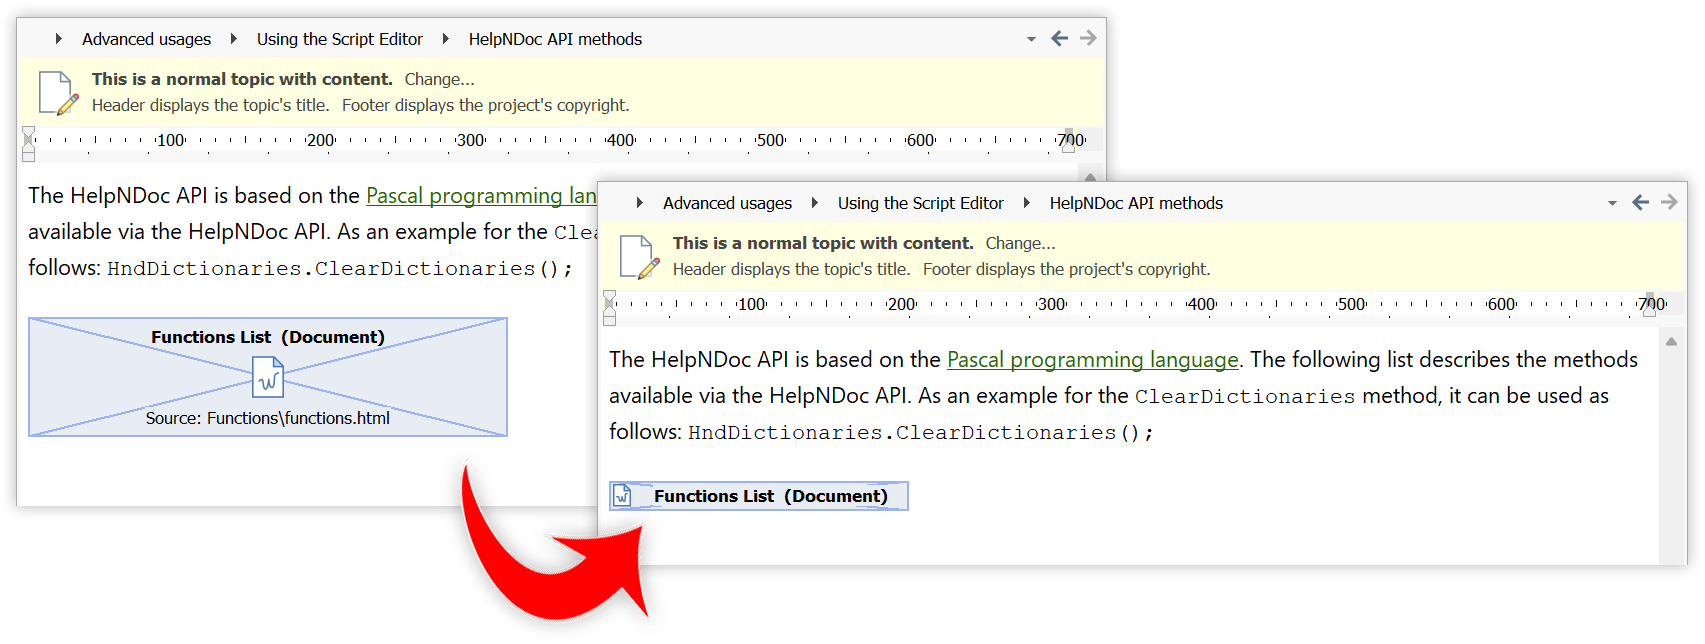Open Pascal programming lan… link, background window
1705x644 pixels.
point(481,196)
